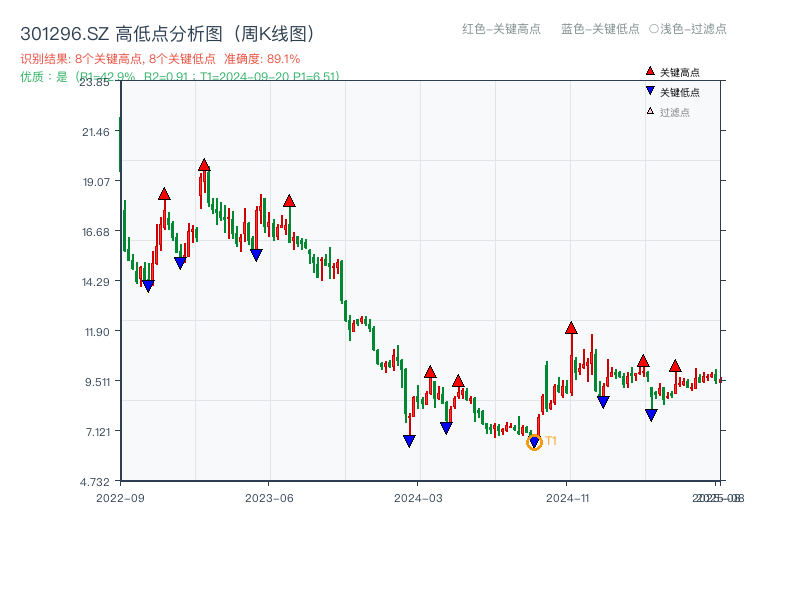Click the rightmost blue key-low triangle in 2025

pyautogui.click(x=651, y=413)
